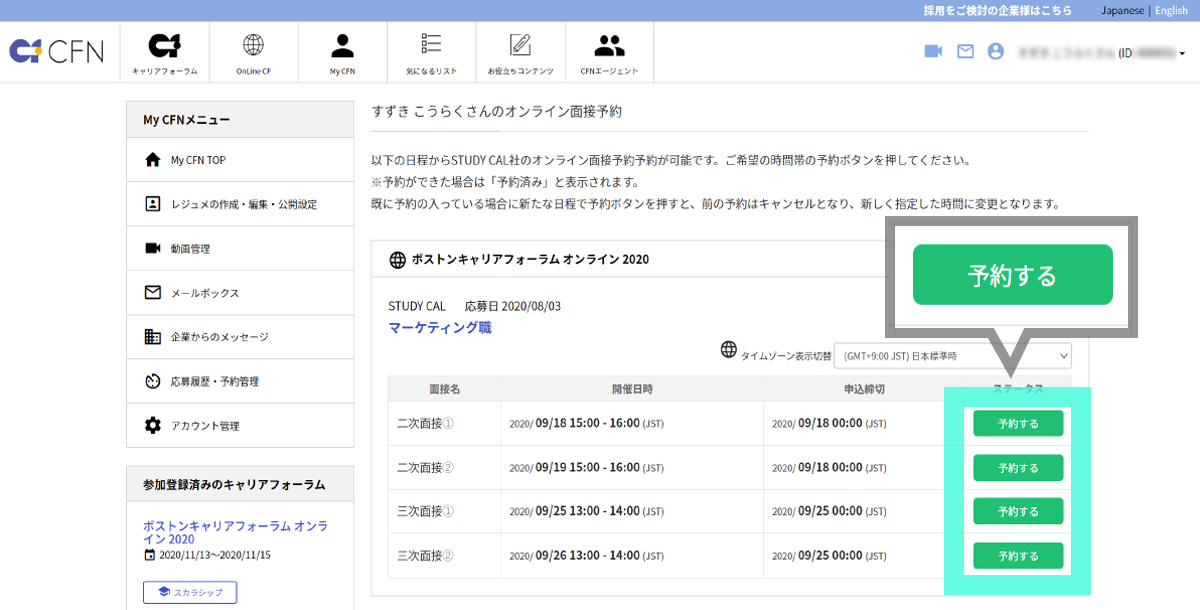Open the 気になるリスト icon
1200x610 pixels.
click(x=432, y=53)
